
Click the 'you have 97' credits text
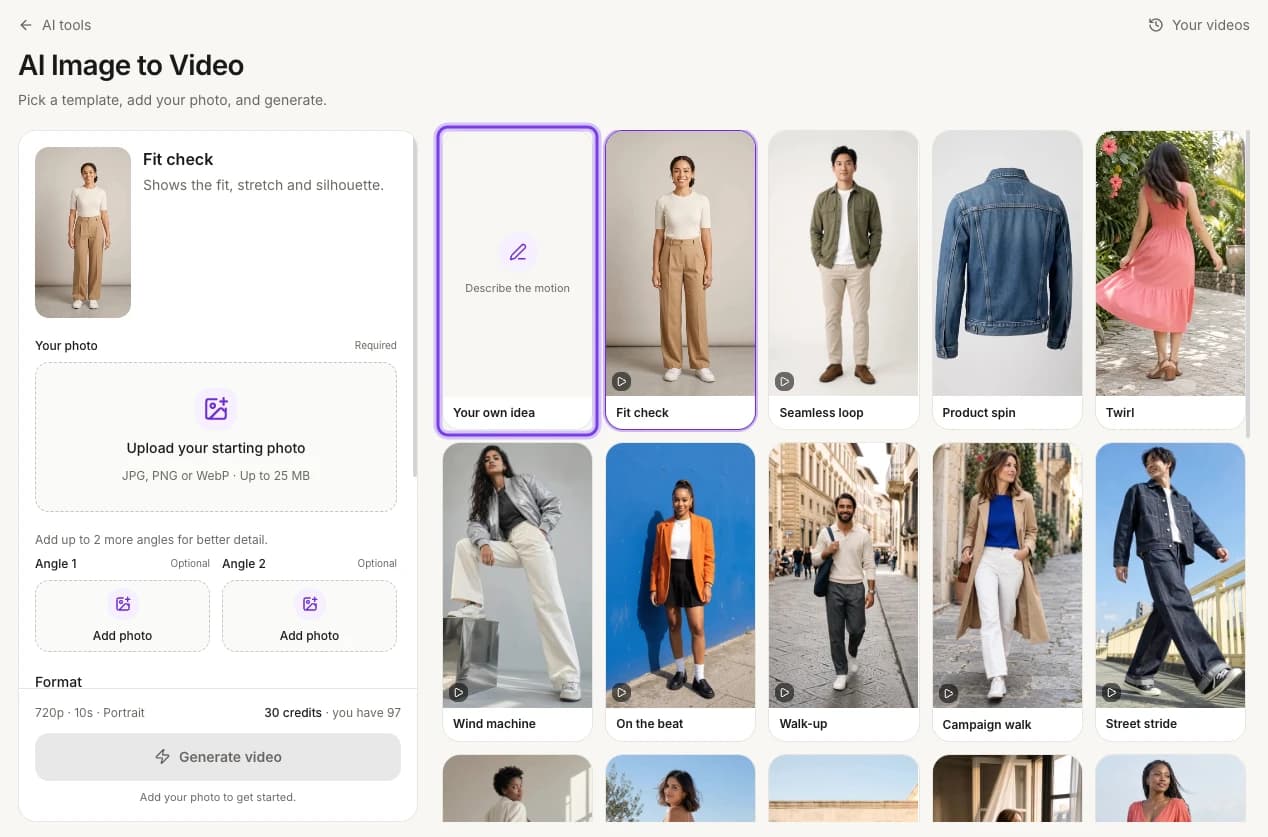366,713
